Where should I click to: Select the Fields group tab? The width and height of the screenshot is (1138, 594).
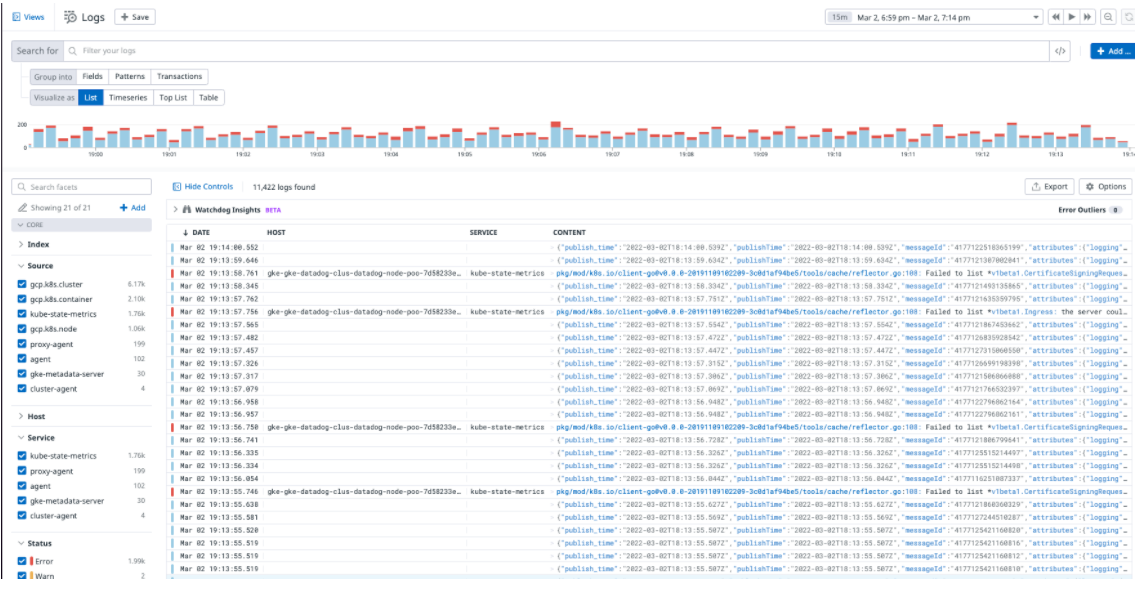[92, 76]
